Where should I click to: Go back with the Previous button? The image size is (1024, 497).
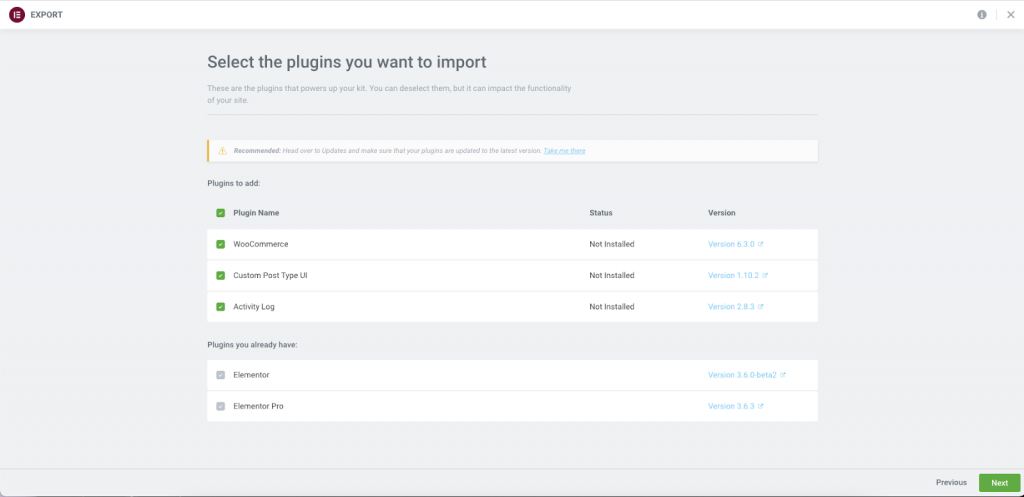[x=951, y=482]
